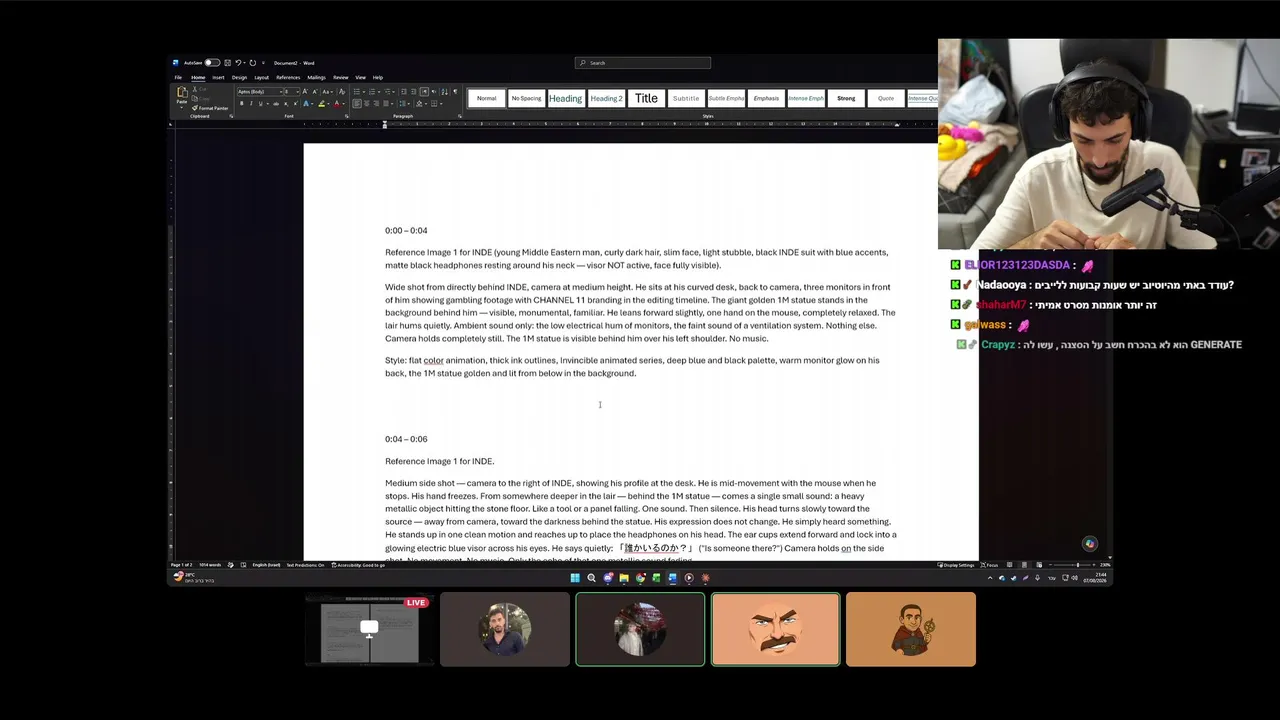
Task: Open the weather widget in the taskbar
Action: [x=194, y=578]
